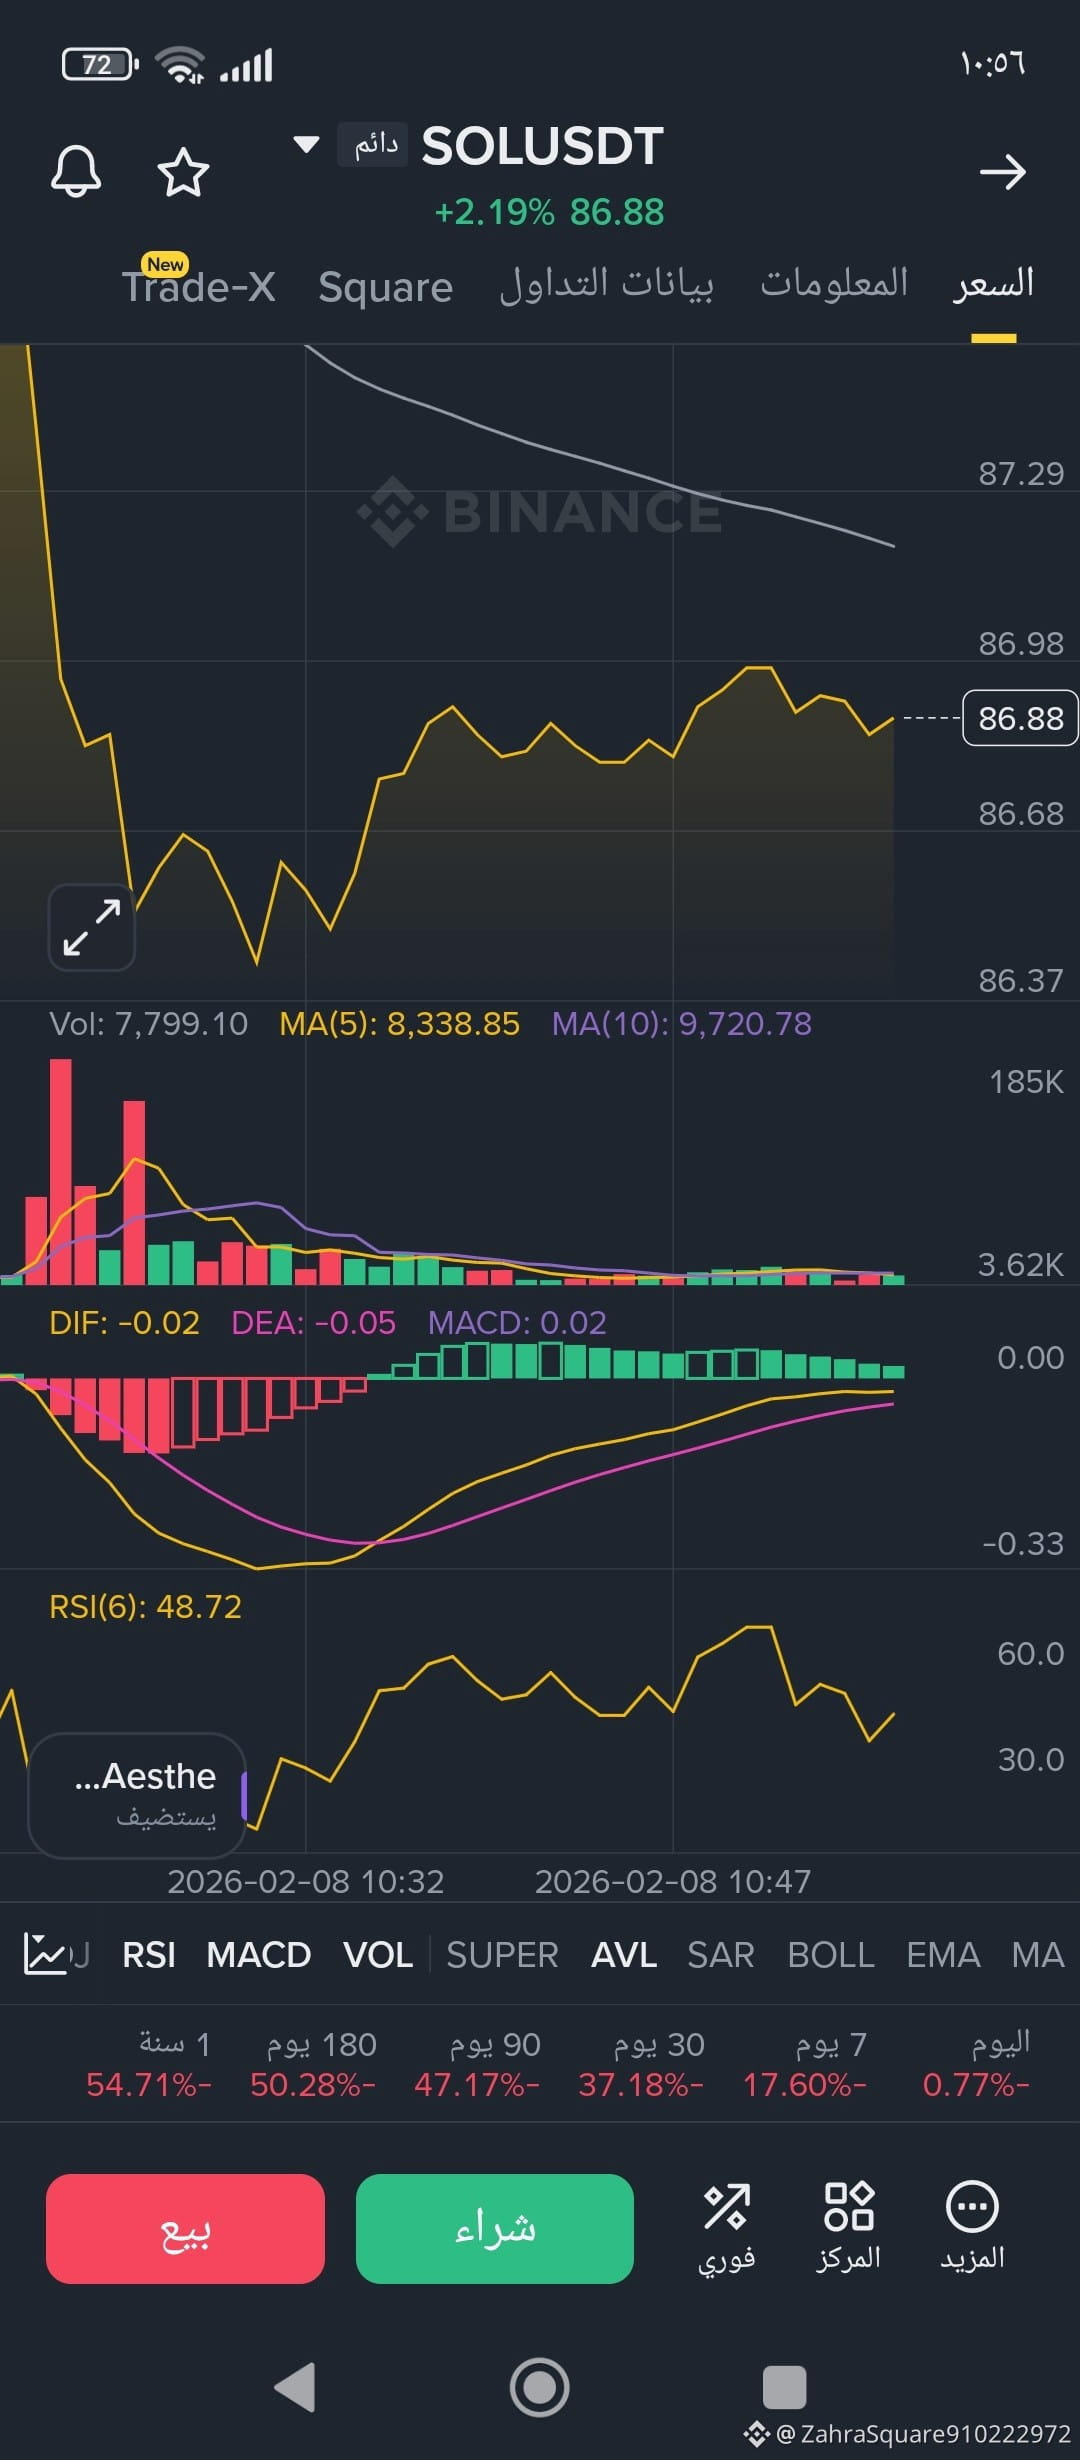Toggle SUPER indicator
Viewport: 1080px width, 2460px height.
click(502, 1955)
